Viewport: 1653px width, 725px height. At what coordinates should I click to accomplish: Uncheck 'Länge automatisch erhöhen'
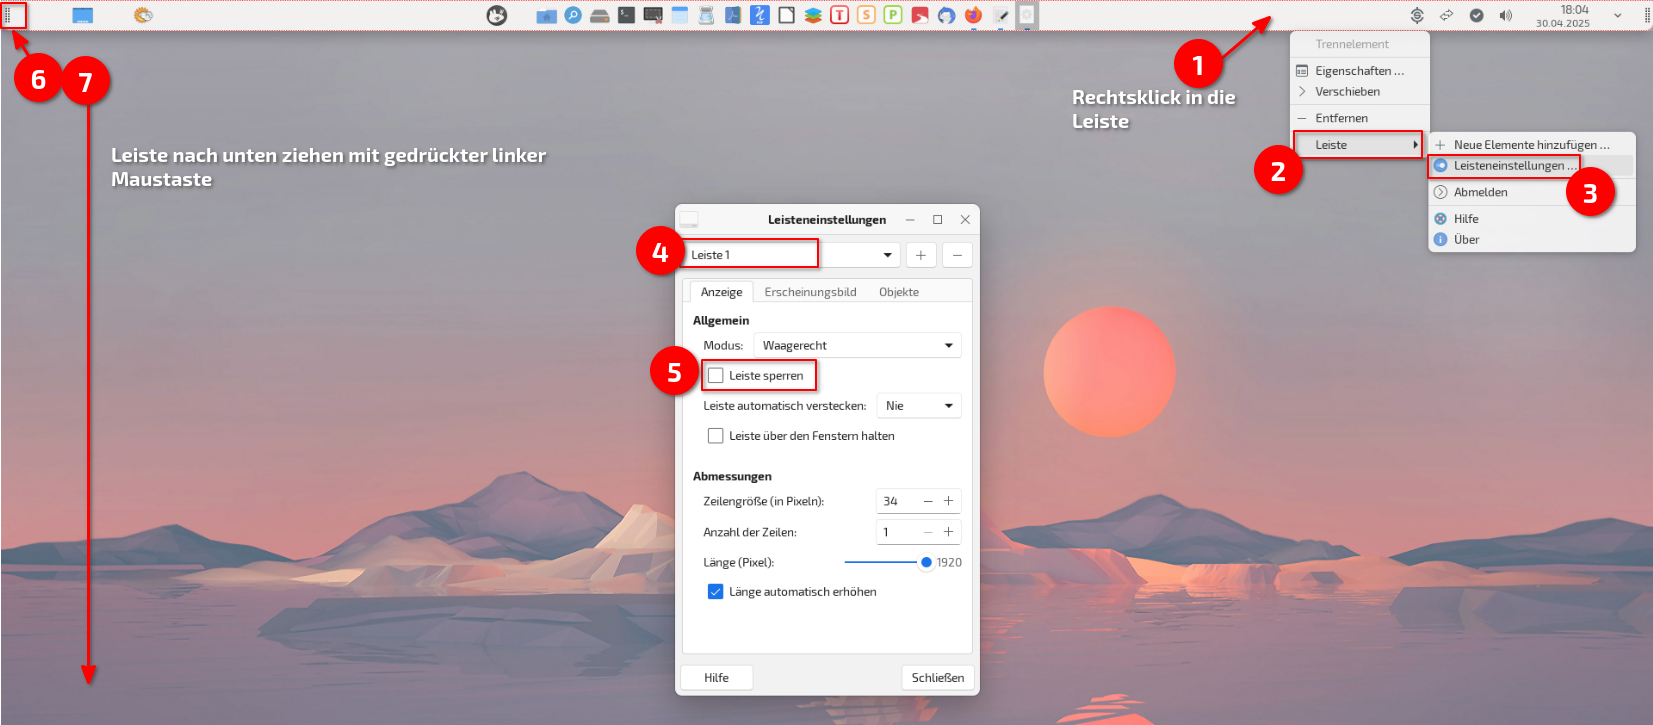[x=716, y=592]
